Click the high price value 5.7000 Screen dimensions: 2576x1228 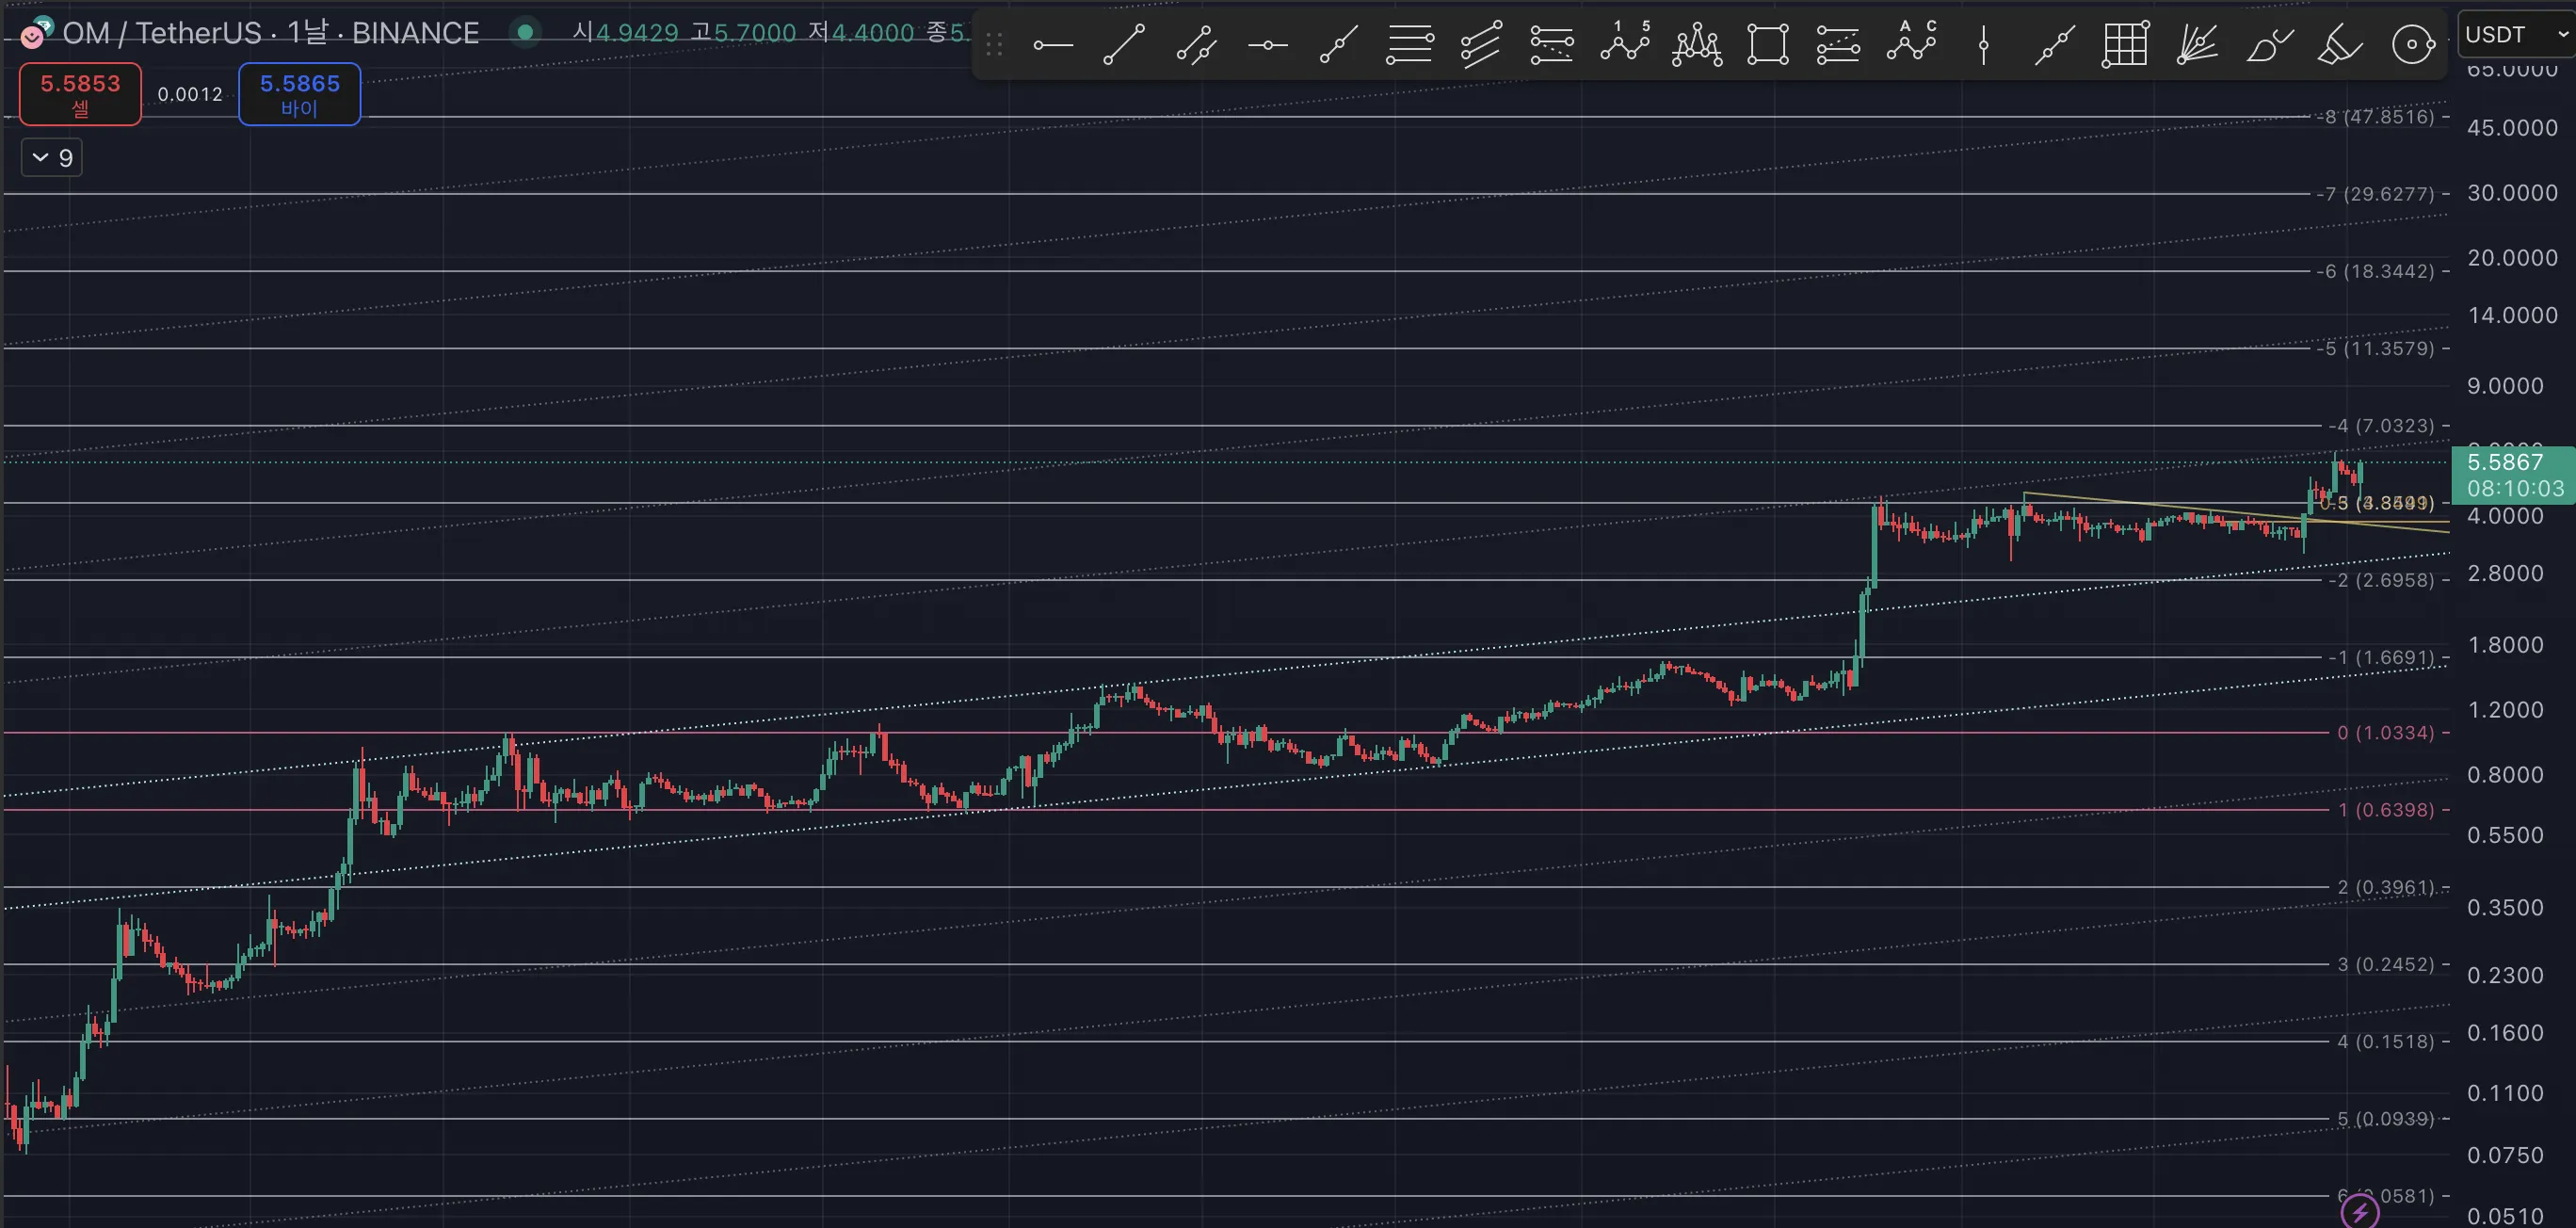tap(755, 33)
